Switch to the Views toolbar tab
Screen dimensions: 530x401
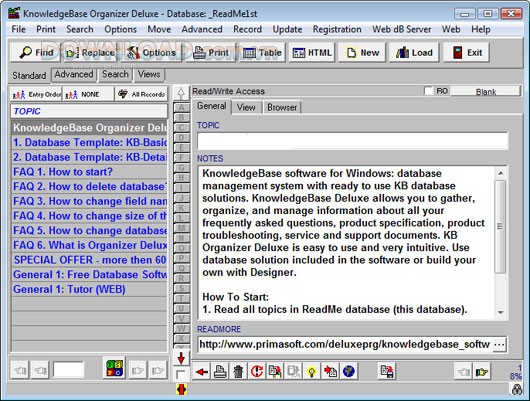[149, 74]
